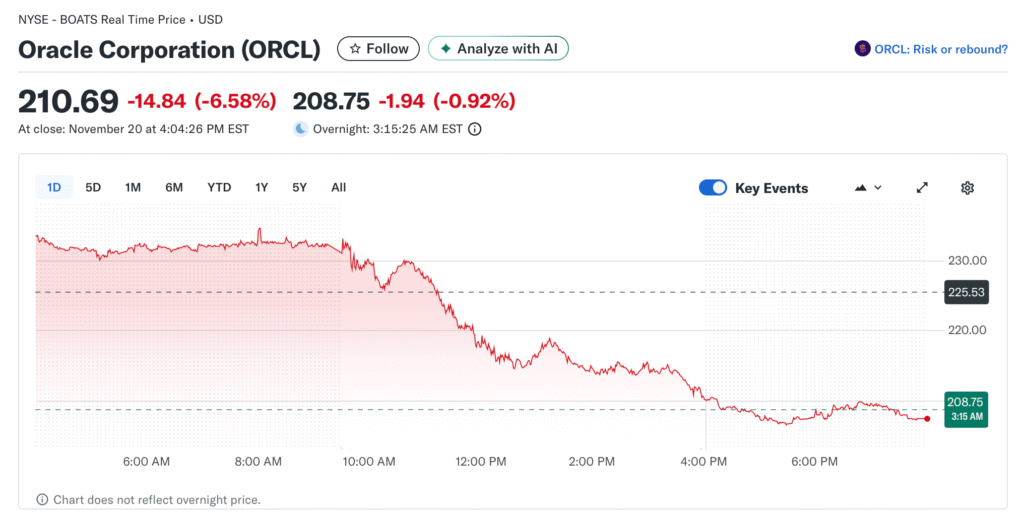Open the chart settings gear icon
Image resolution: width=1024 pixels, height=516 pixels.
[x=967, y=188]
